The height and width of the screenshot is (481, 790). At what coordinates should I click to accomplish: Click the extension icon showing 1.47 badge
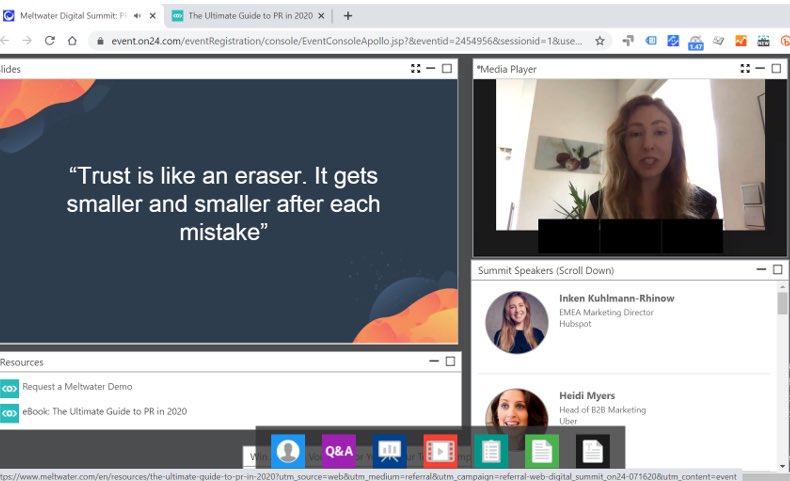696,42
